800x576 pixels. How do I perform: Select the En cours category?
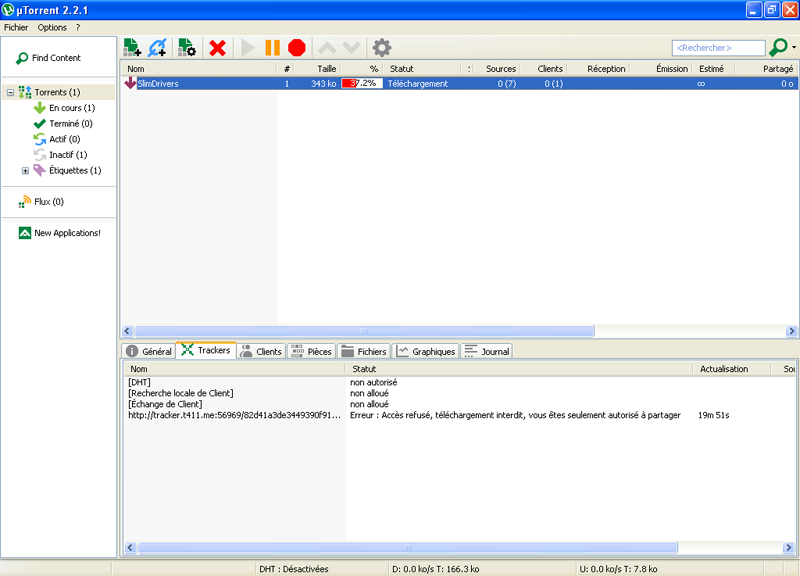(x=70, y=108)
